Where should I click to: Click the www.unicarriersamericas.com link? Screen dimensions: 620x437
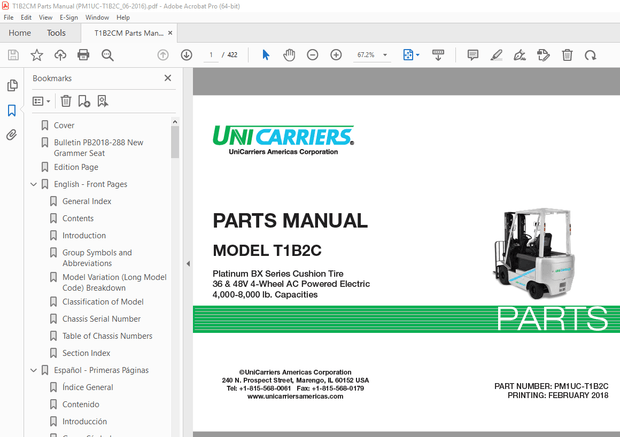click(x=295, y=396)
